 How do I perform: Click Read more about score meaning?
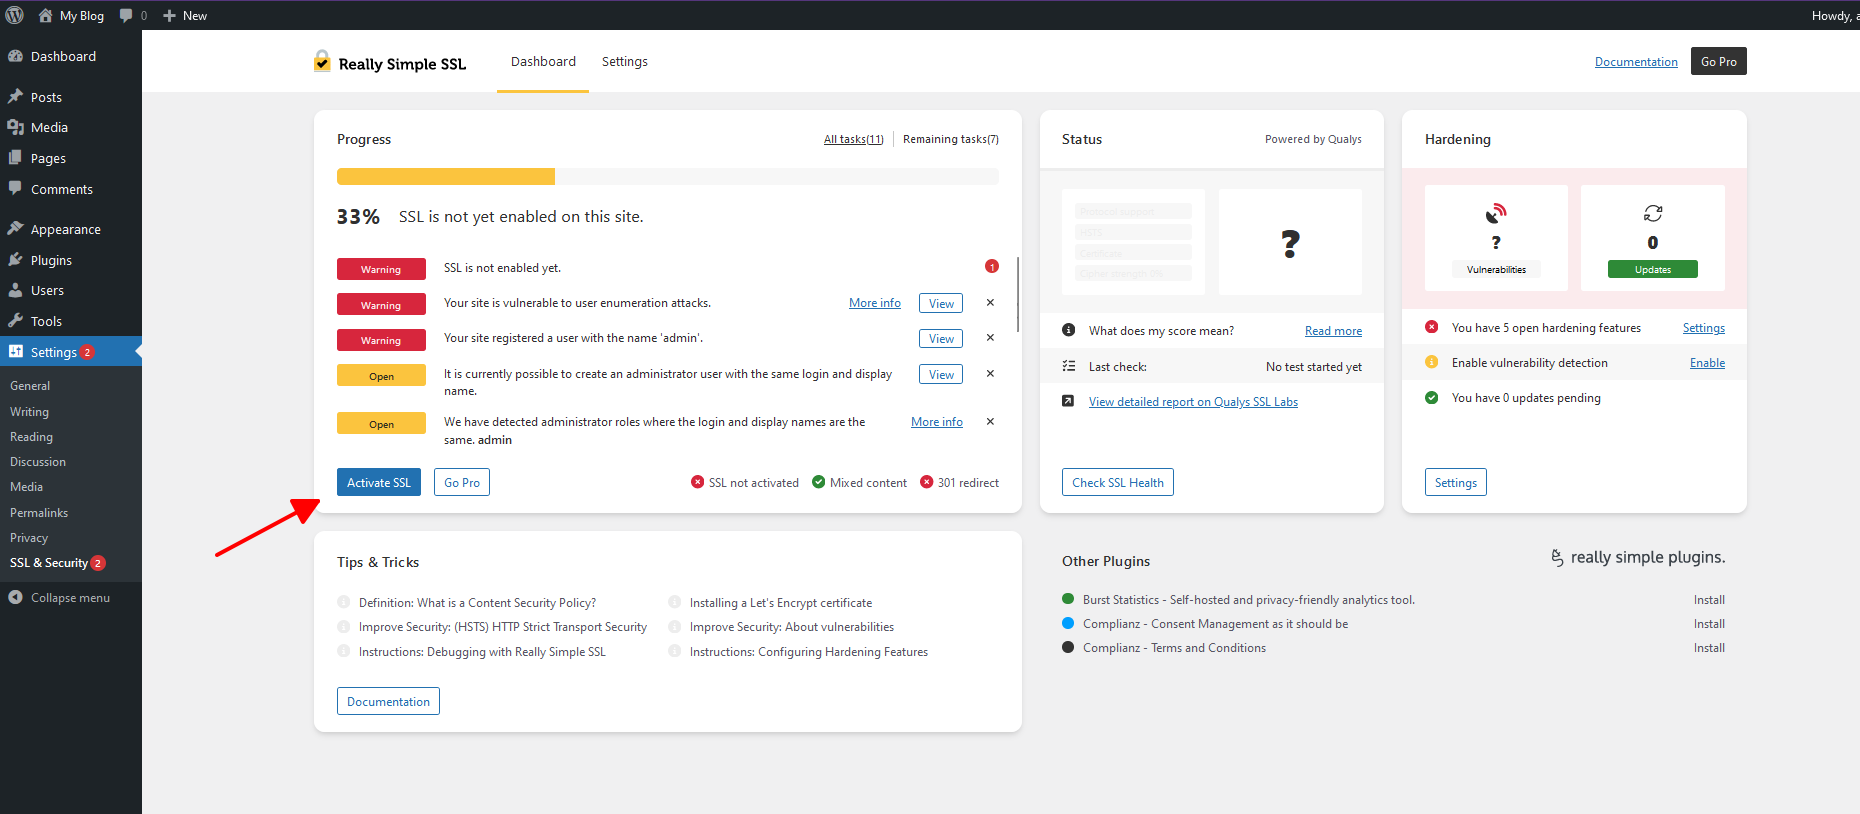tap(1333, 331)
